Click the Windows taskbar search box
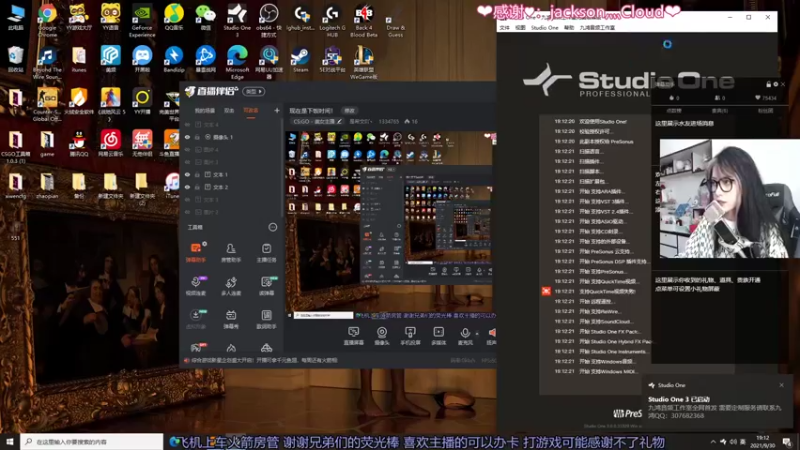 tap(91, 441)
